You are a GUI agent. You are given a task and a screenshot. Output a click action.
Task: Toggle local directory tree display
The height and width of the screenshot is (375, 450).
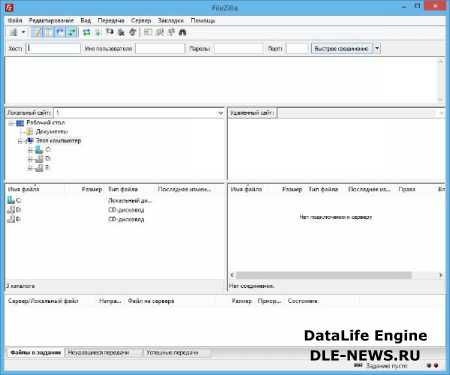pos(48,32)
